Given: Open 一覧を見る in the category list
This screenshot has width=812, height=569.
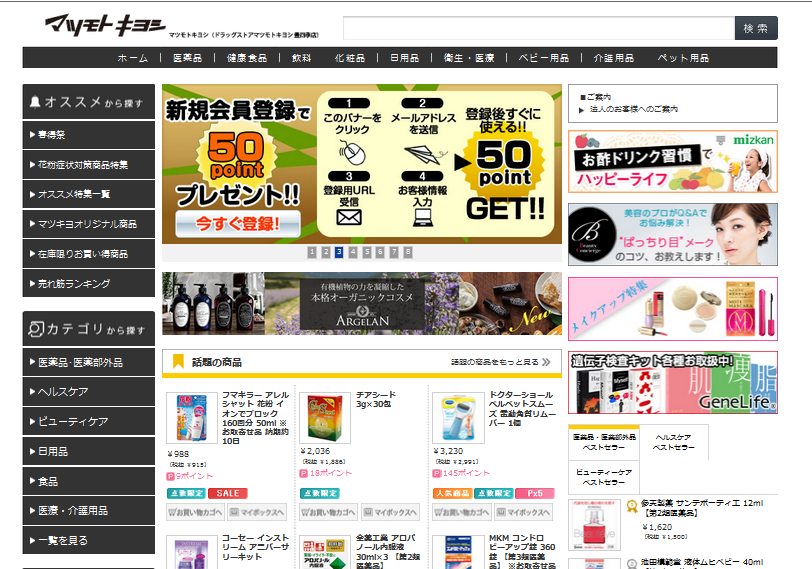Looking at the screenshot, I should pos(89,541).
